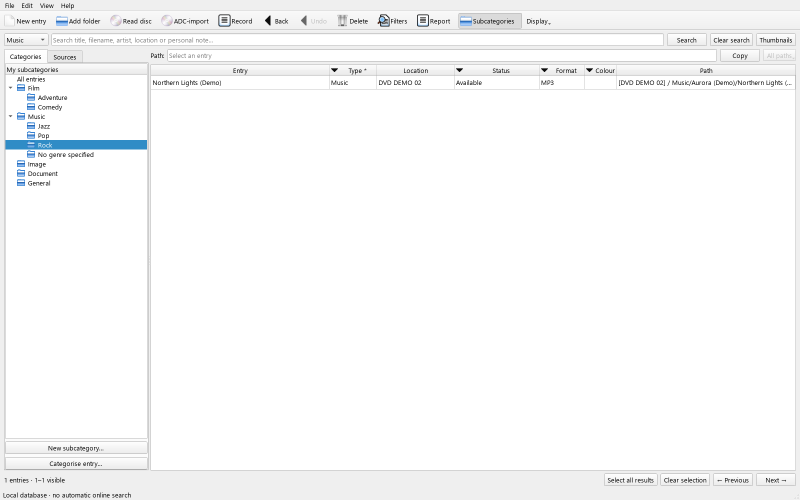Screen dimensions: 800x500
Task: Click the DVD DEMO 02 location cell
Action: (415, 83)
